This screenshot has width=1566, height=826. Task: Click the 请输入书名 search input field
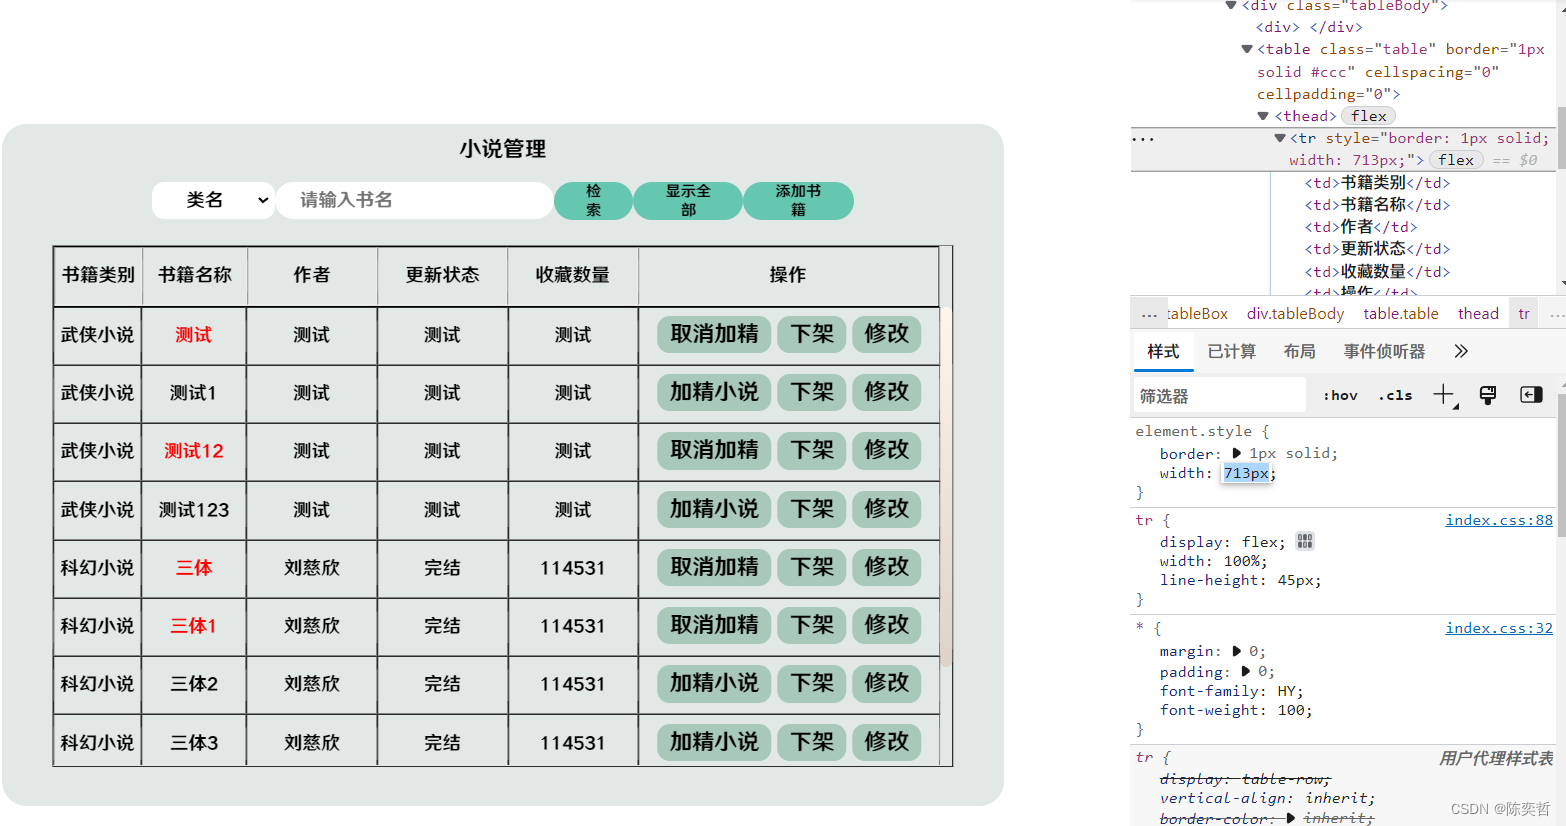tap(414, 200)
